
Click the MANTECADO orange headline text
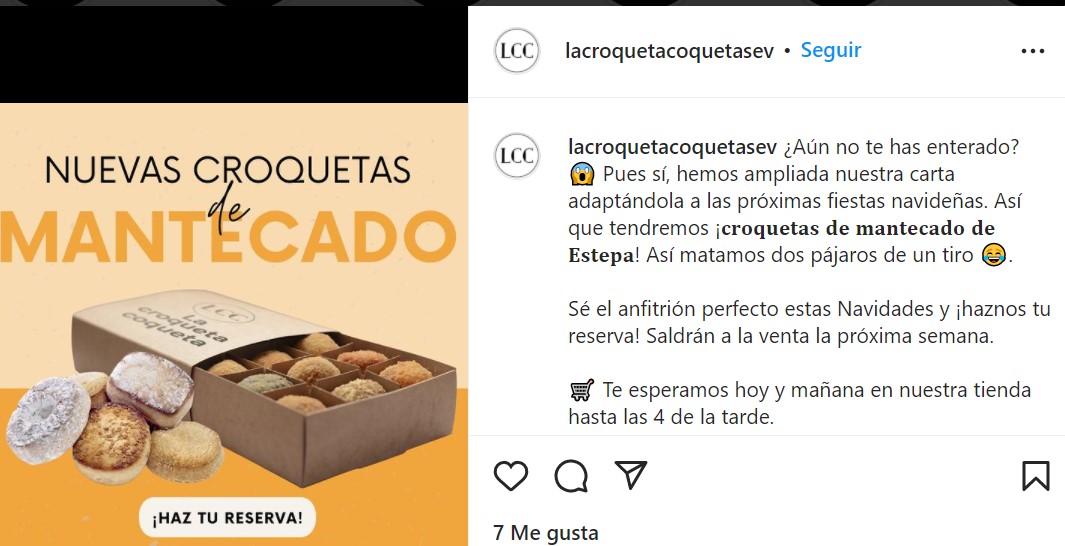228,238
